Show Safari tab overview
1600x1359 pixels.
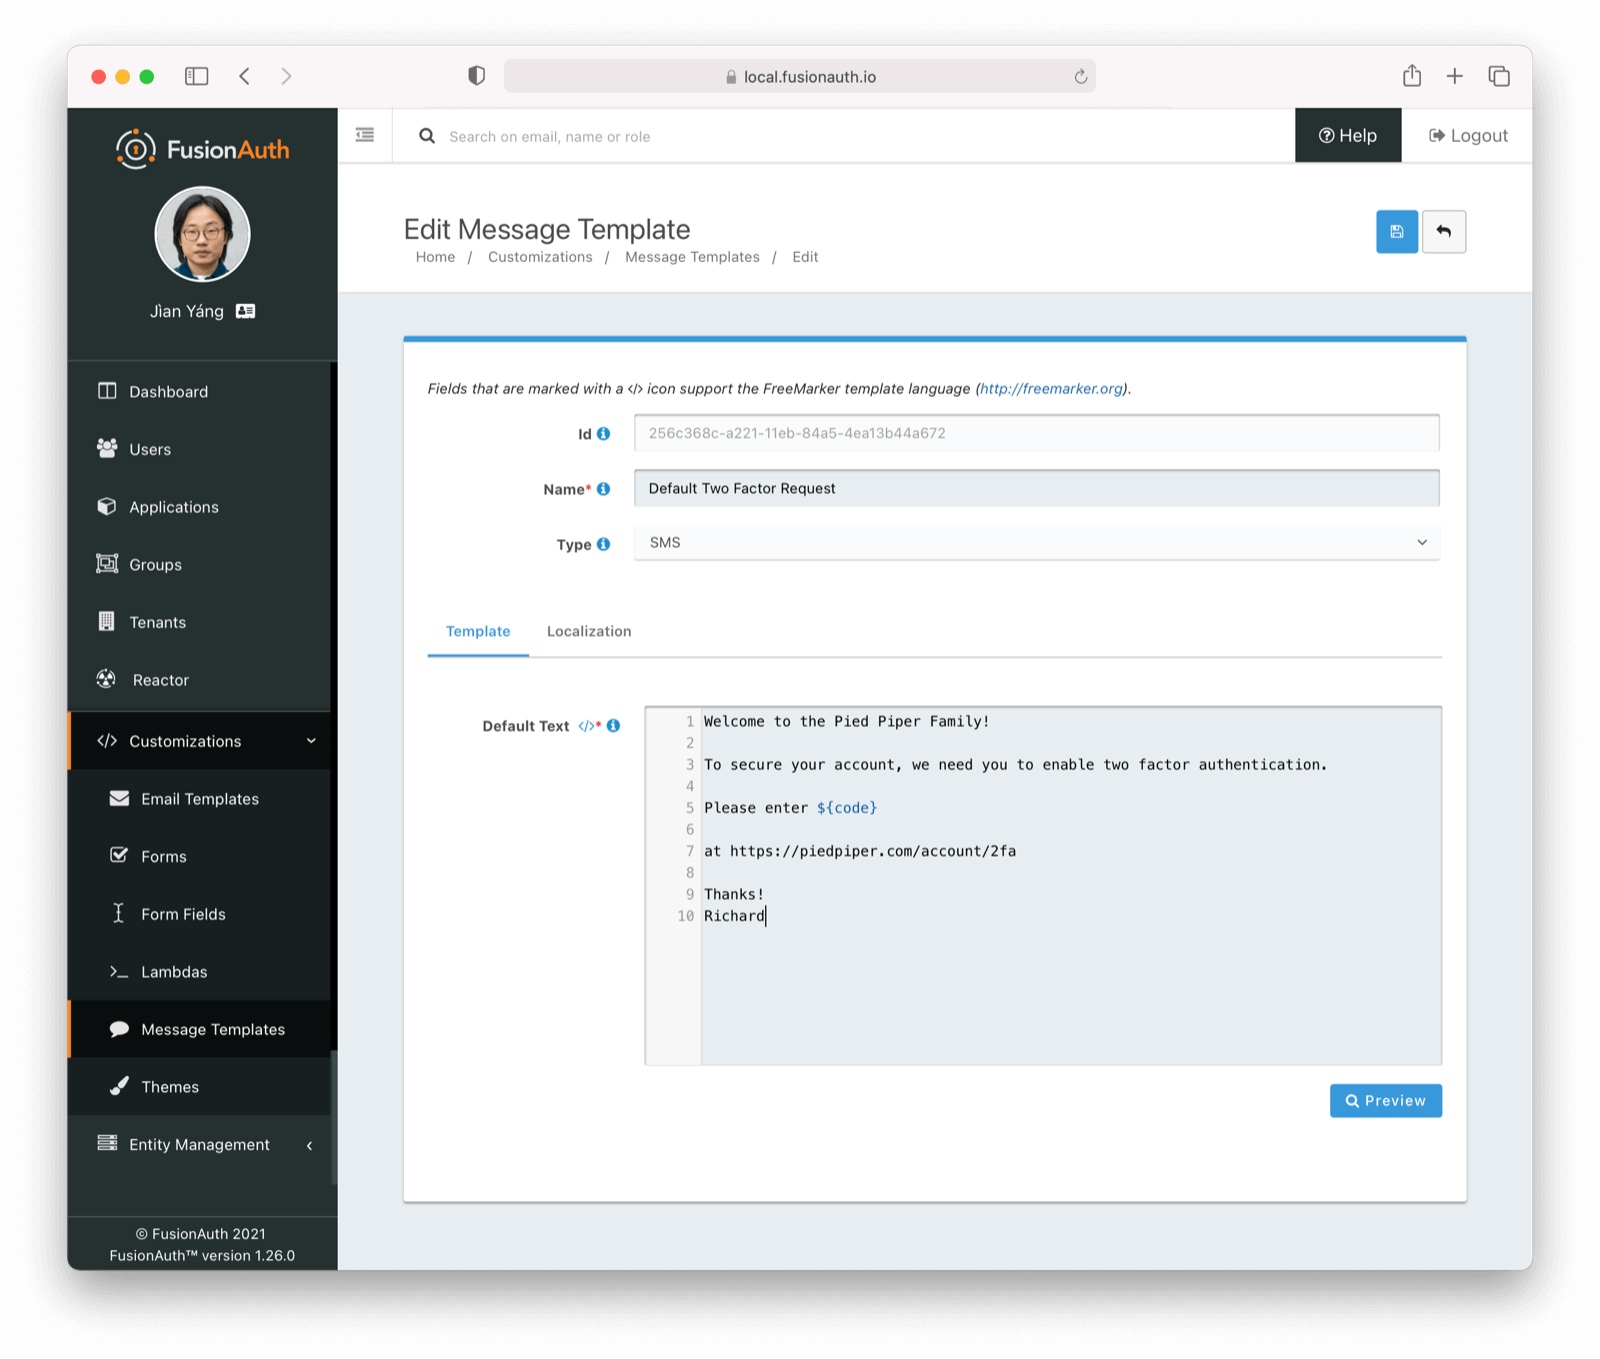(x=1499, y=76)
